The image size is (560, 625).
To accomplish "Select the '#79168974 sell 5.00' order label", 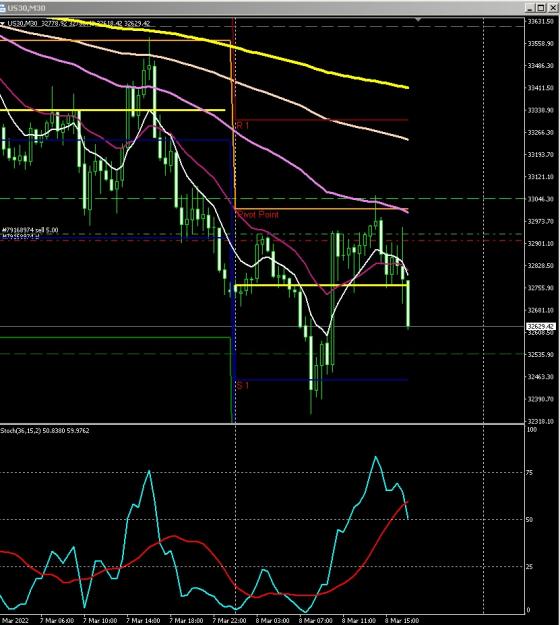I will (x=30, y=230).
